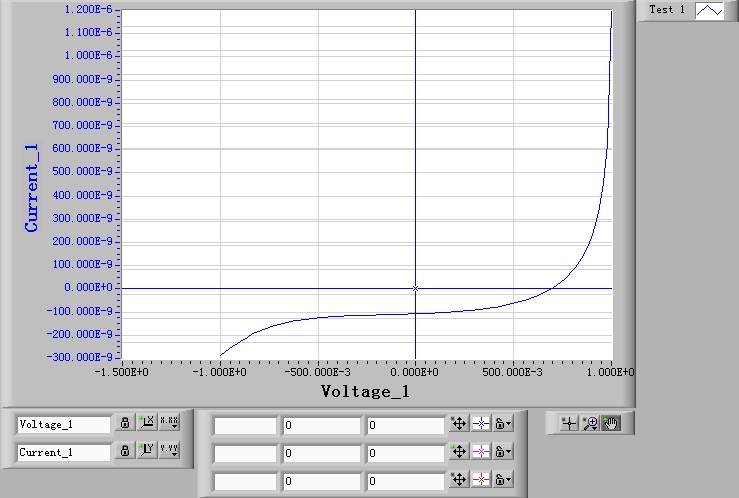
Task: Click the Test 1 plot legend label
Action: 666,9
